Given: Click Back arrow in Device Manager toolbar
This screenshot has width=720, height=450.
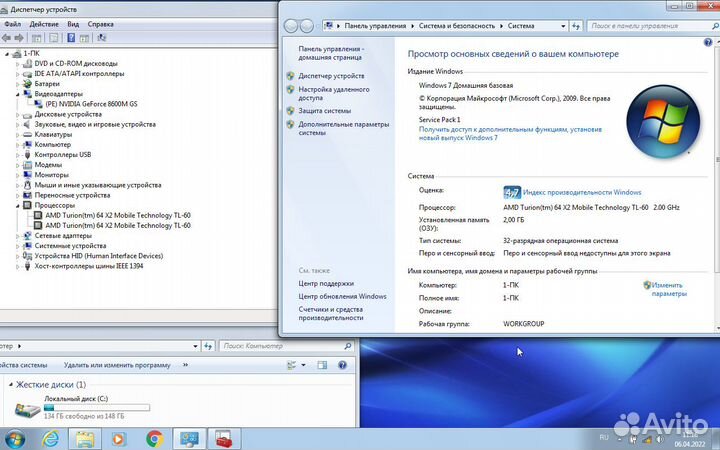Looking at the screenshot, I should [x=6, y=38].
